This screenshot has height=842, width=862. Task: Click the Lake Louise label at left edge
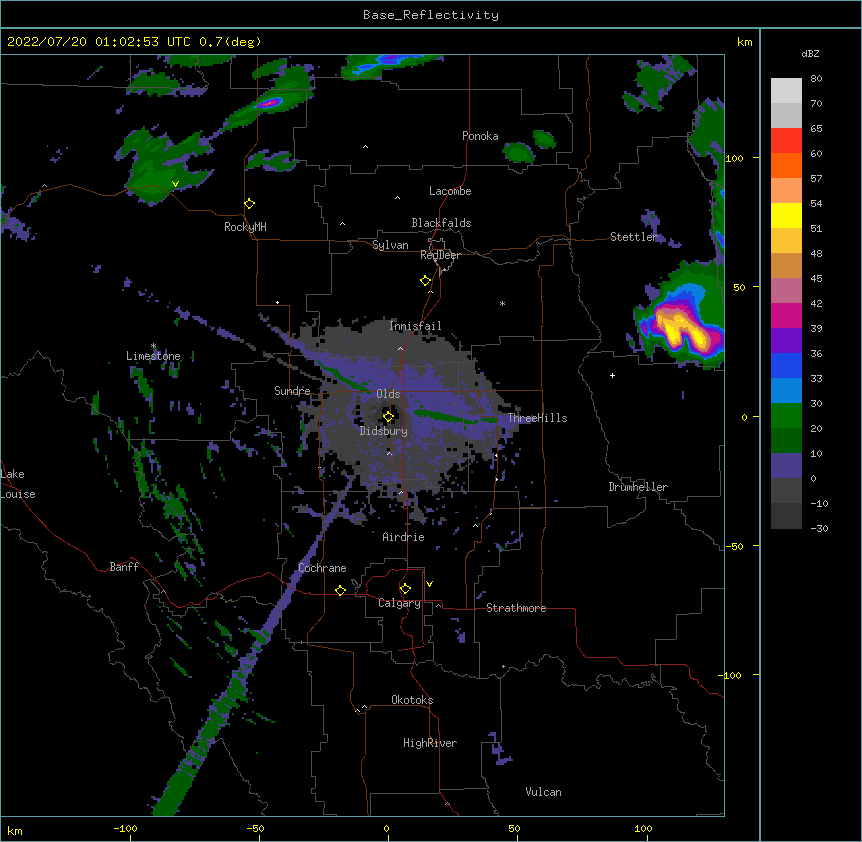pyautogui.click(x=18, y=484)
